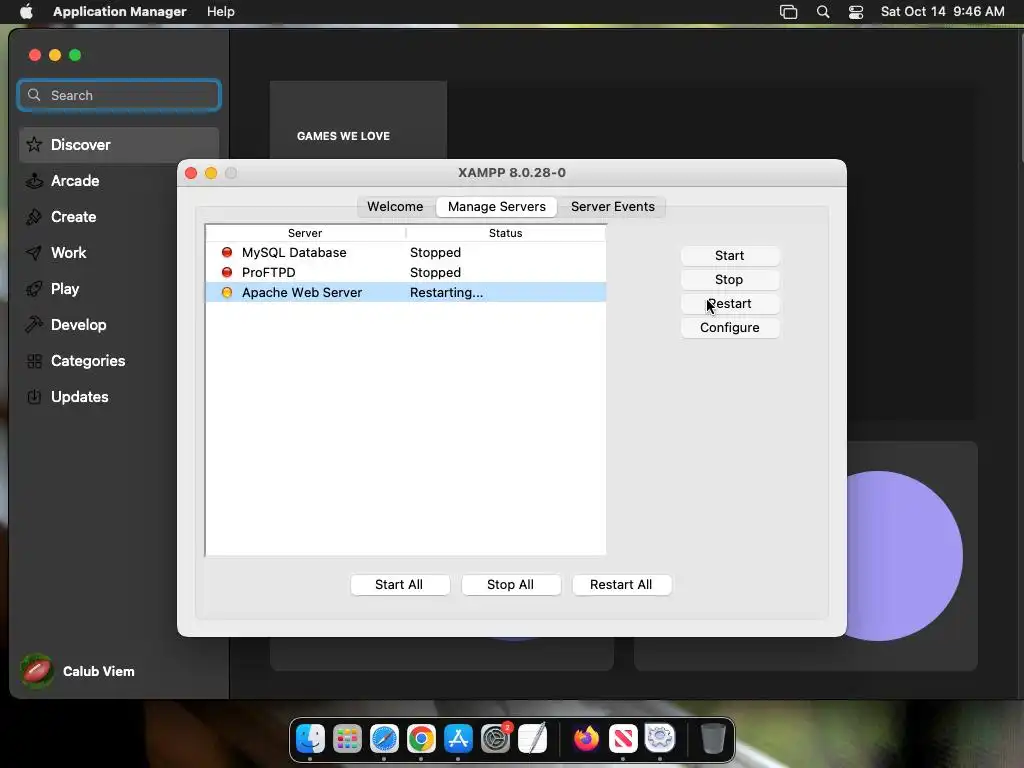Open the Help menu
The width and height of the screenshot is (1024, 768).
pyautogui.click(x=221, y=12)
